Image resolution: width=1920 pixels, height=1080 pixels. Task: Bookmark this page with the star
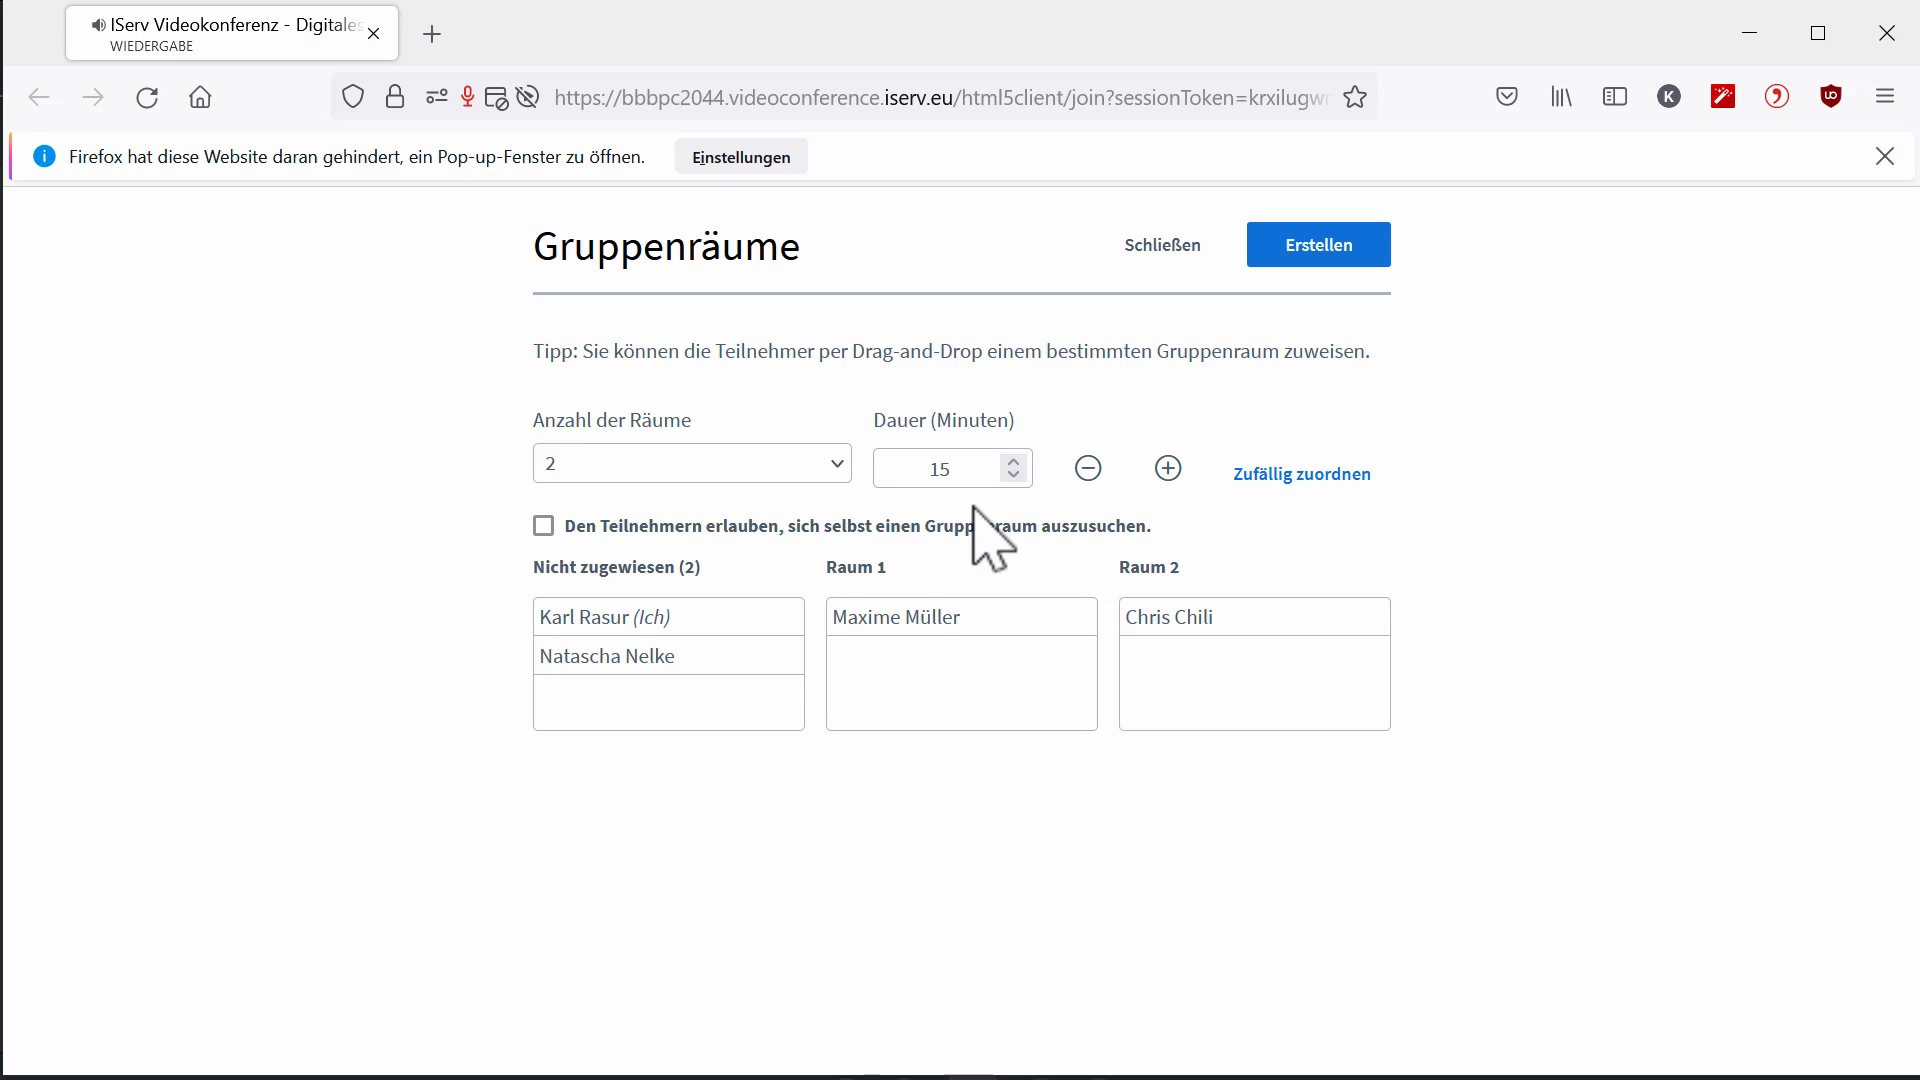[x=1356, y=96]
